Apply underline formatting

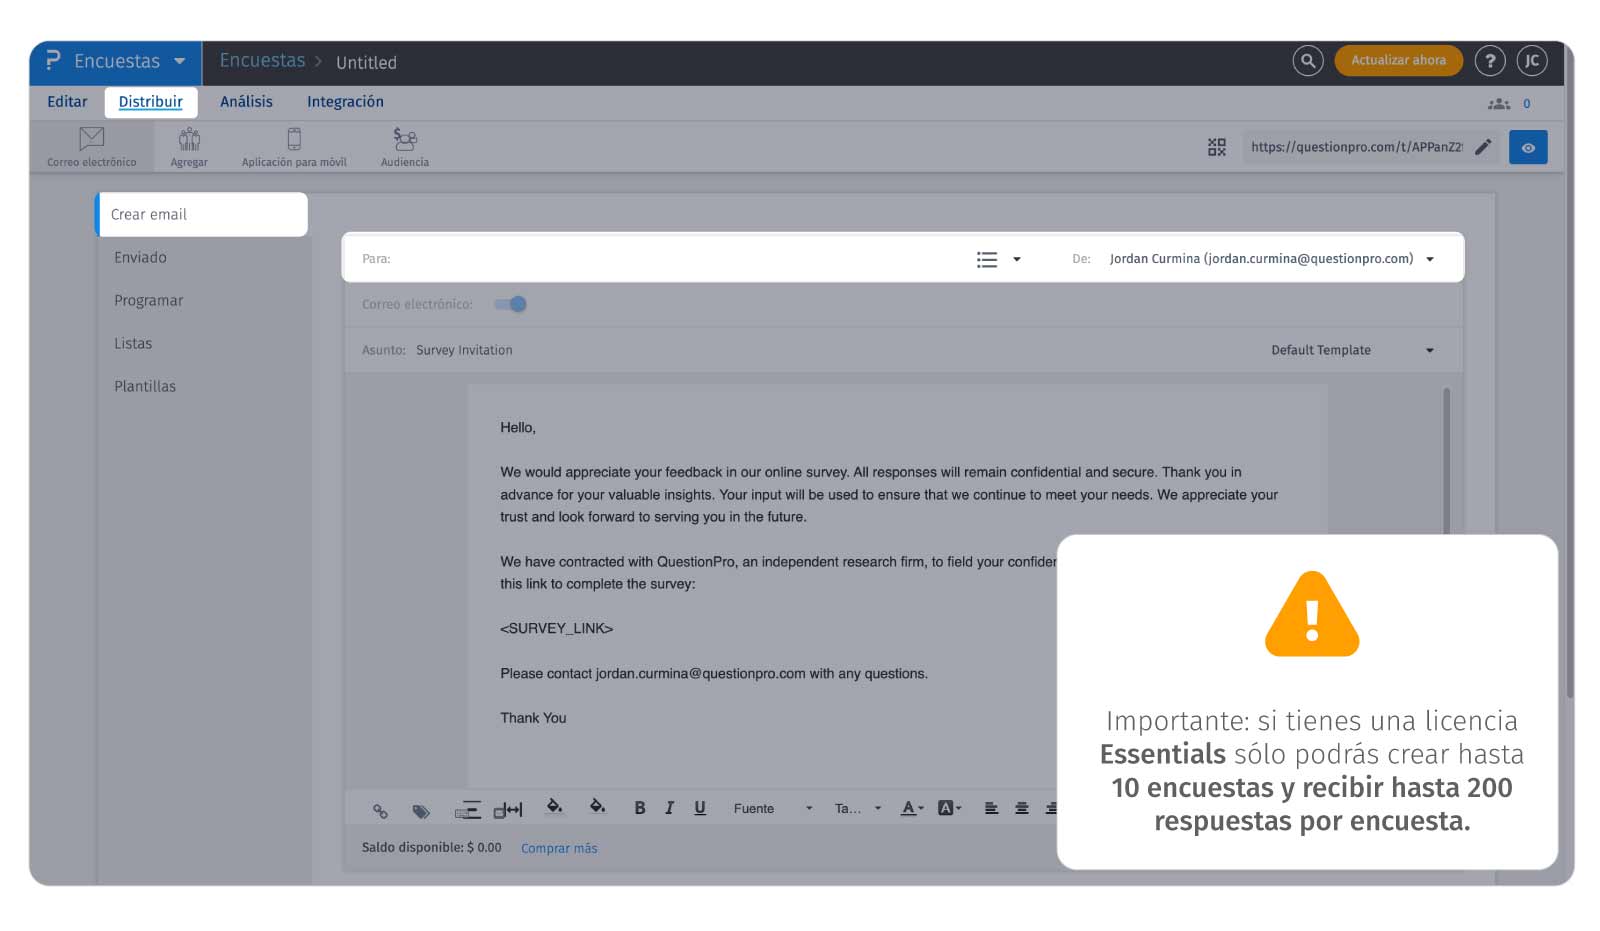tap(700, 808)
